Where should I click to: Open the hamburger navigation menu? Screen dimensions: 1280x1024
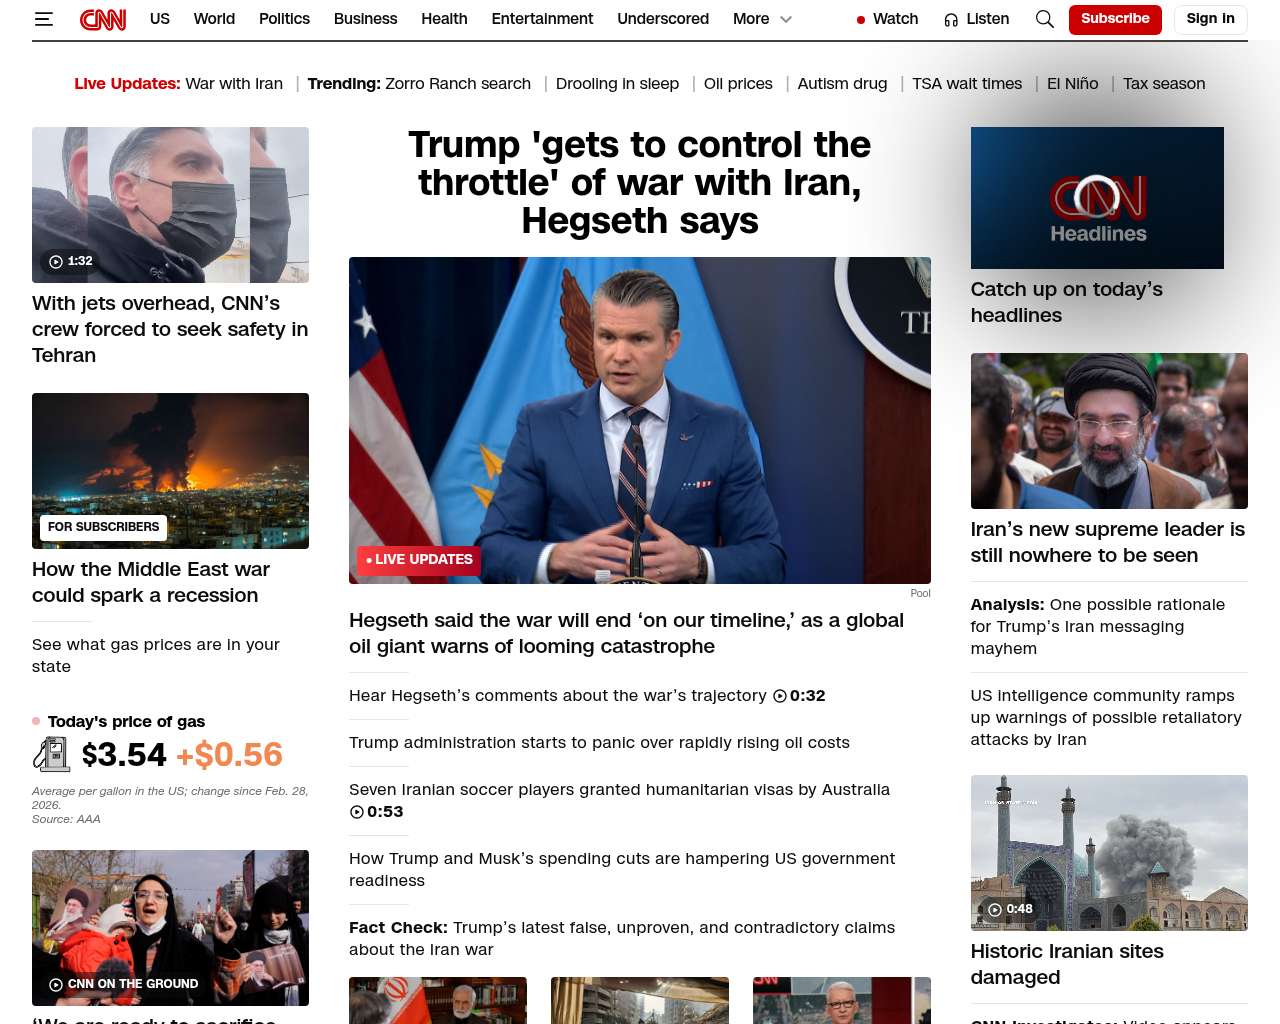(x=43, y=19)
